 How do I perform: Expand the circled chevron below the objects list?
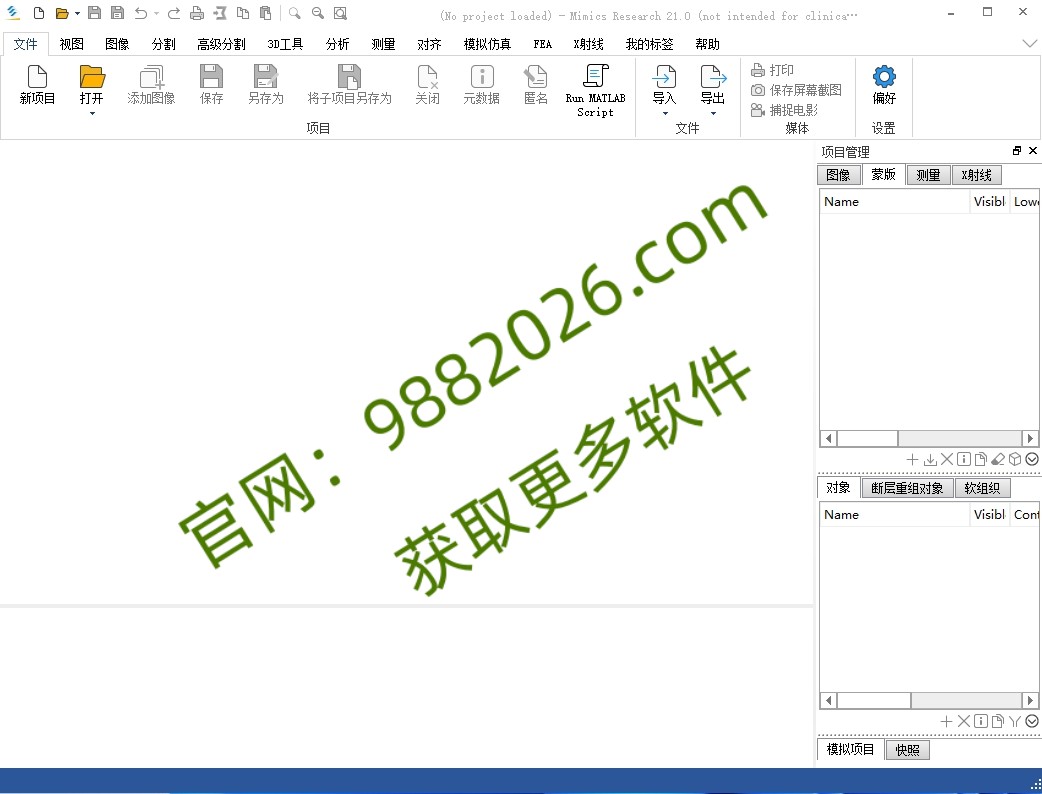coord(1032,721)
